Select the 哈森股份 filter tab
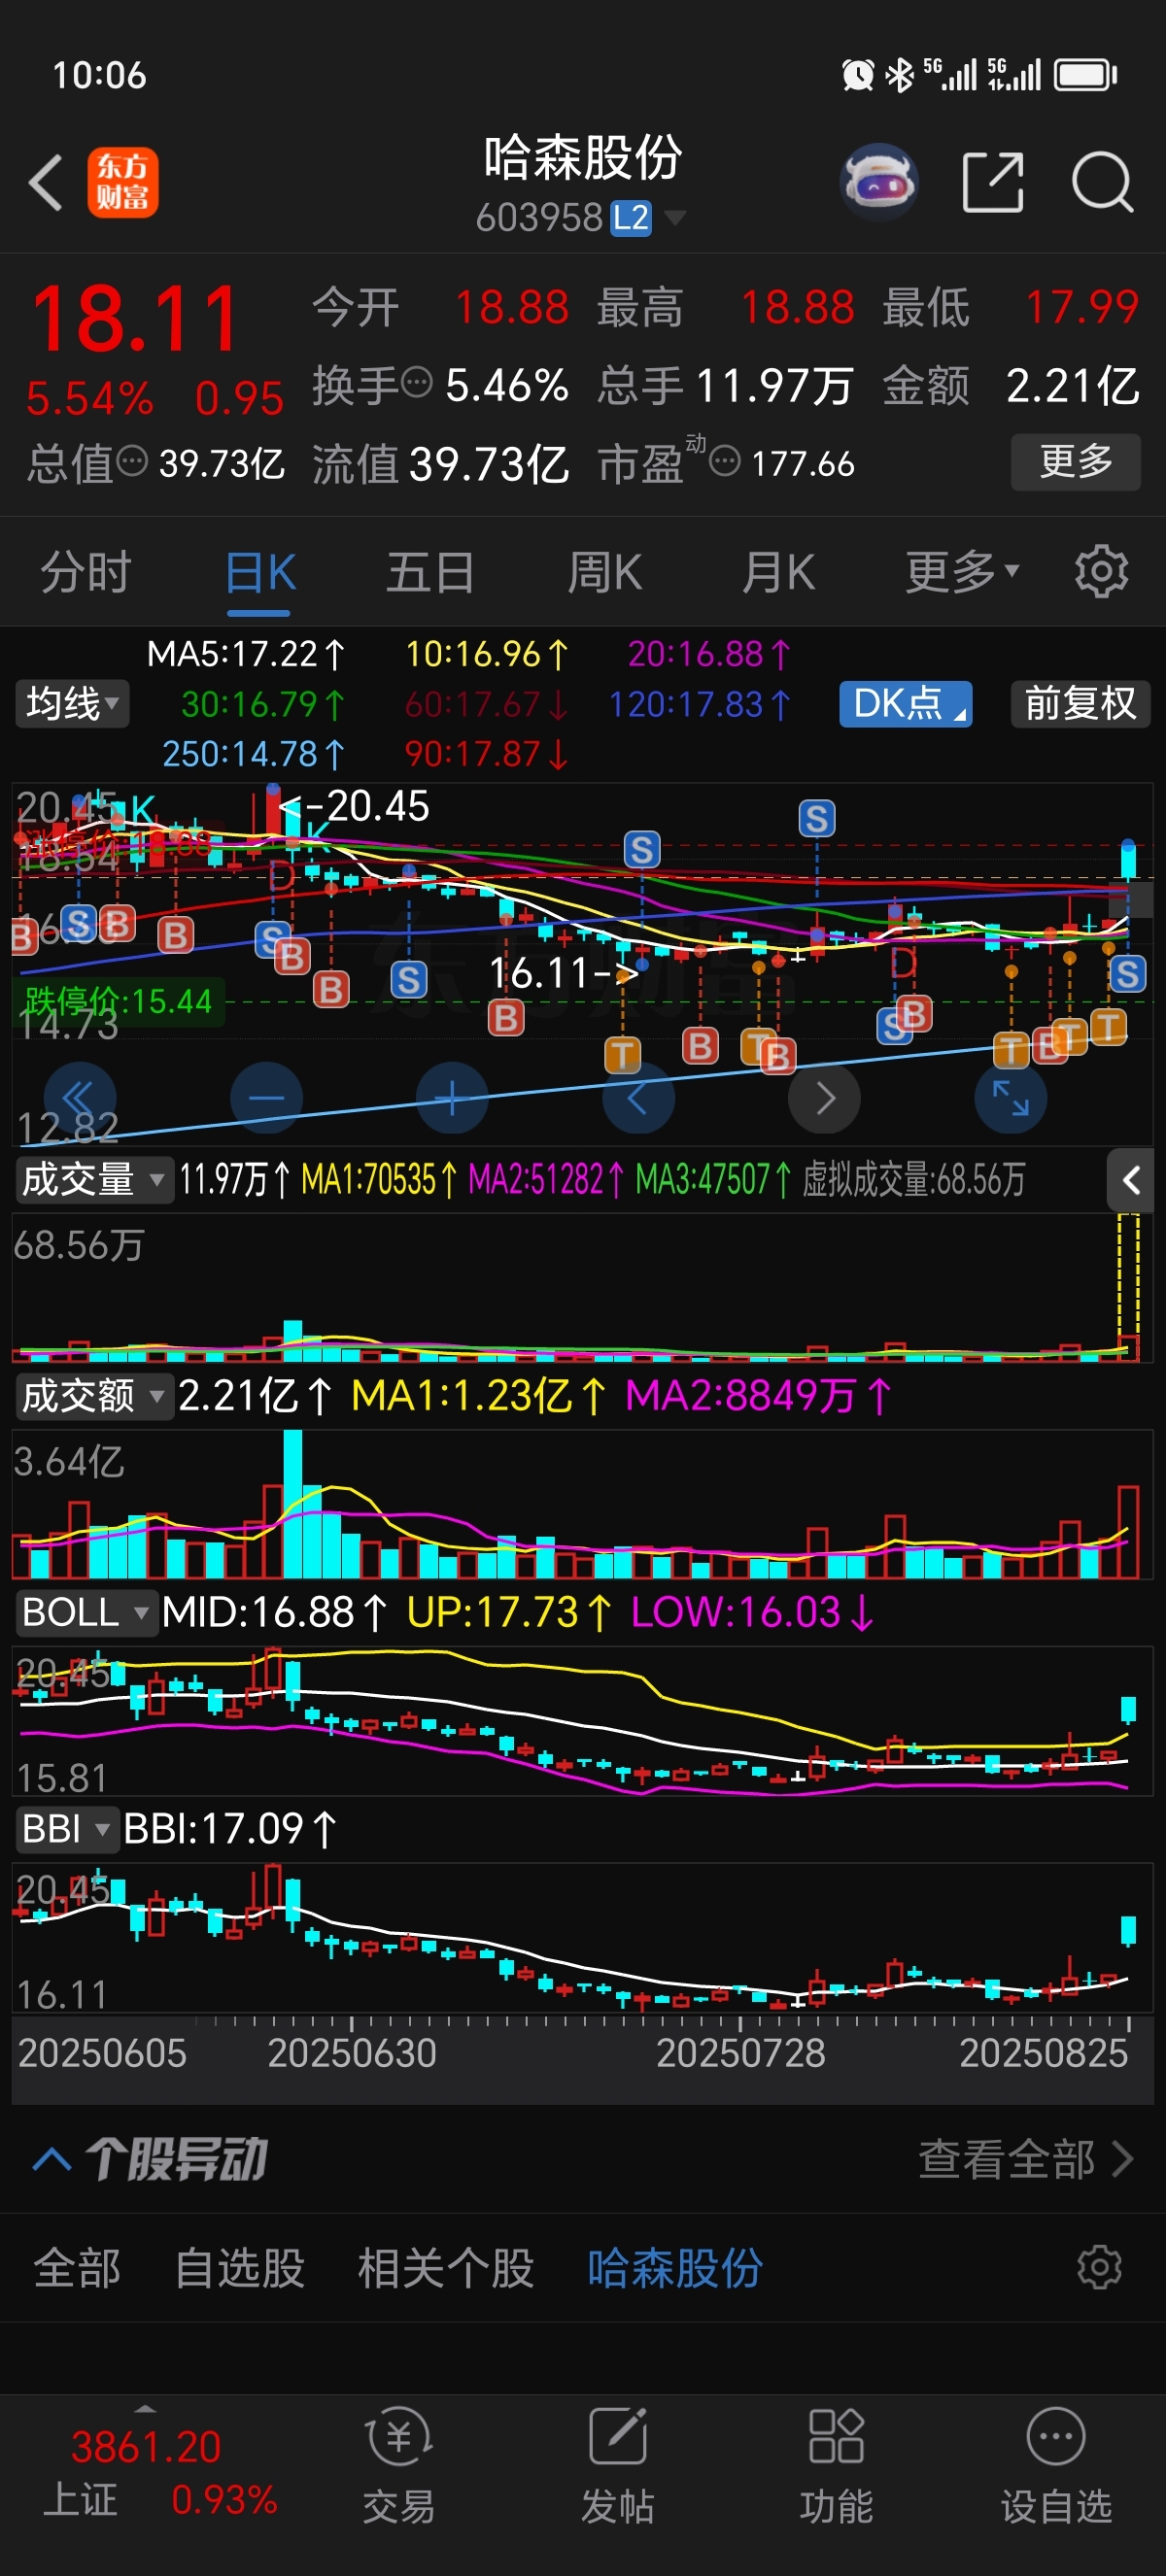Screen dimensions: 1166x2576 (675, 2268)
